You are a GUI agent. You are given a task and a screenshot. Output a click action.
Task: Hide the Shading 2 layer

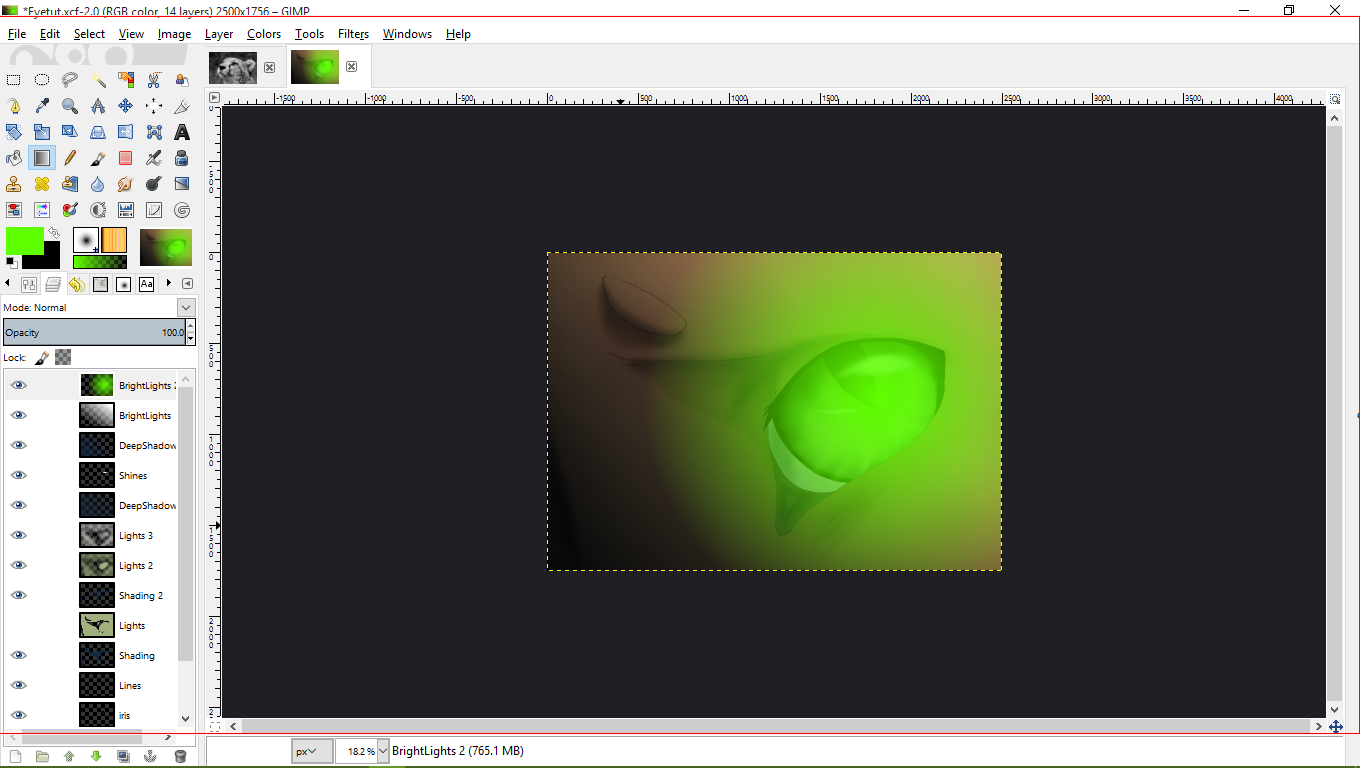coord(19,595)
